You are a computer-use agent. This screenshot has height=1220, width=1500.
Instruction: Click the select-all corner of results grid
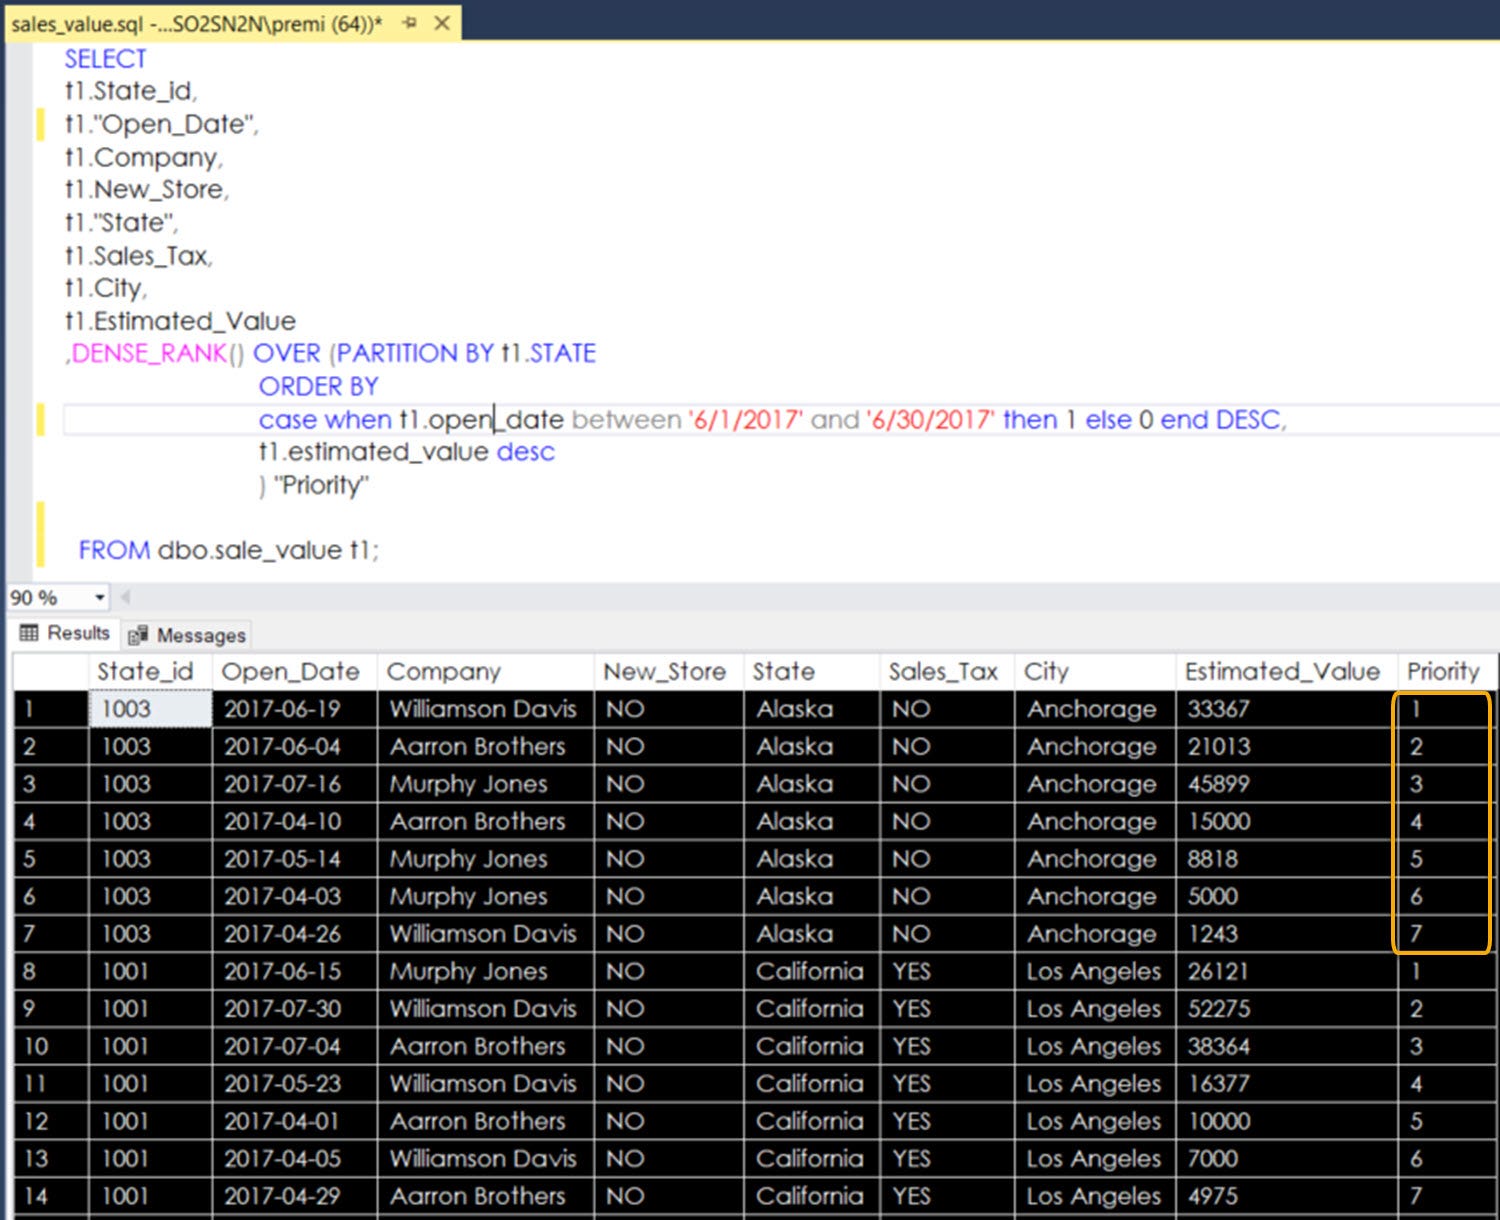(x=50, y=671)
